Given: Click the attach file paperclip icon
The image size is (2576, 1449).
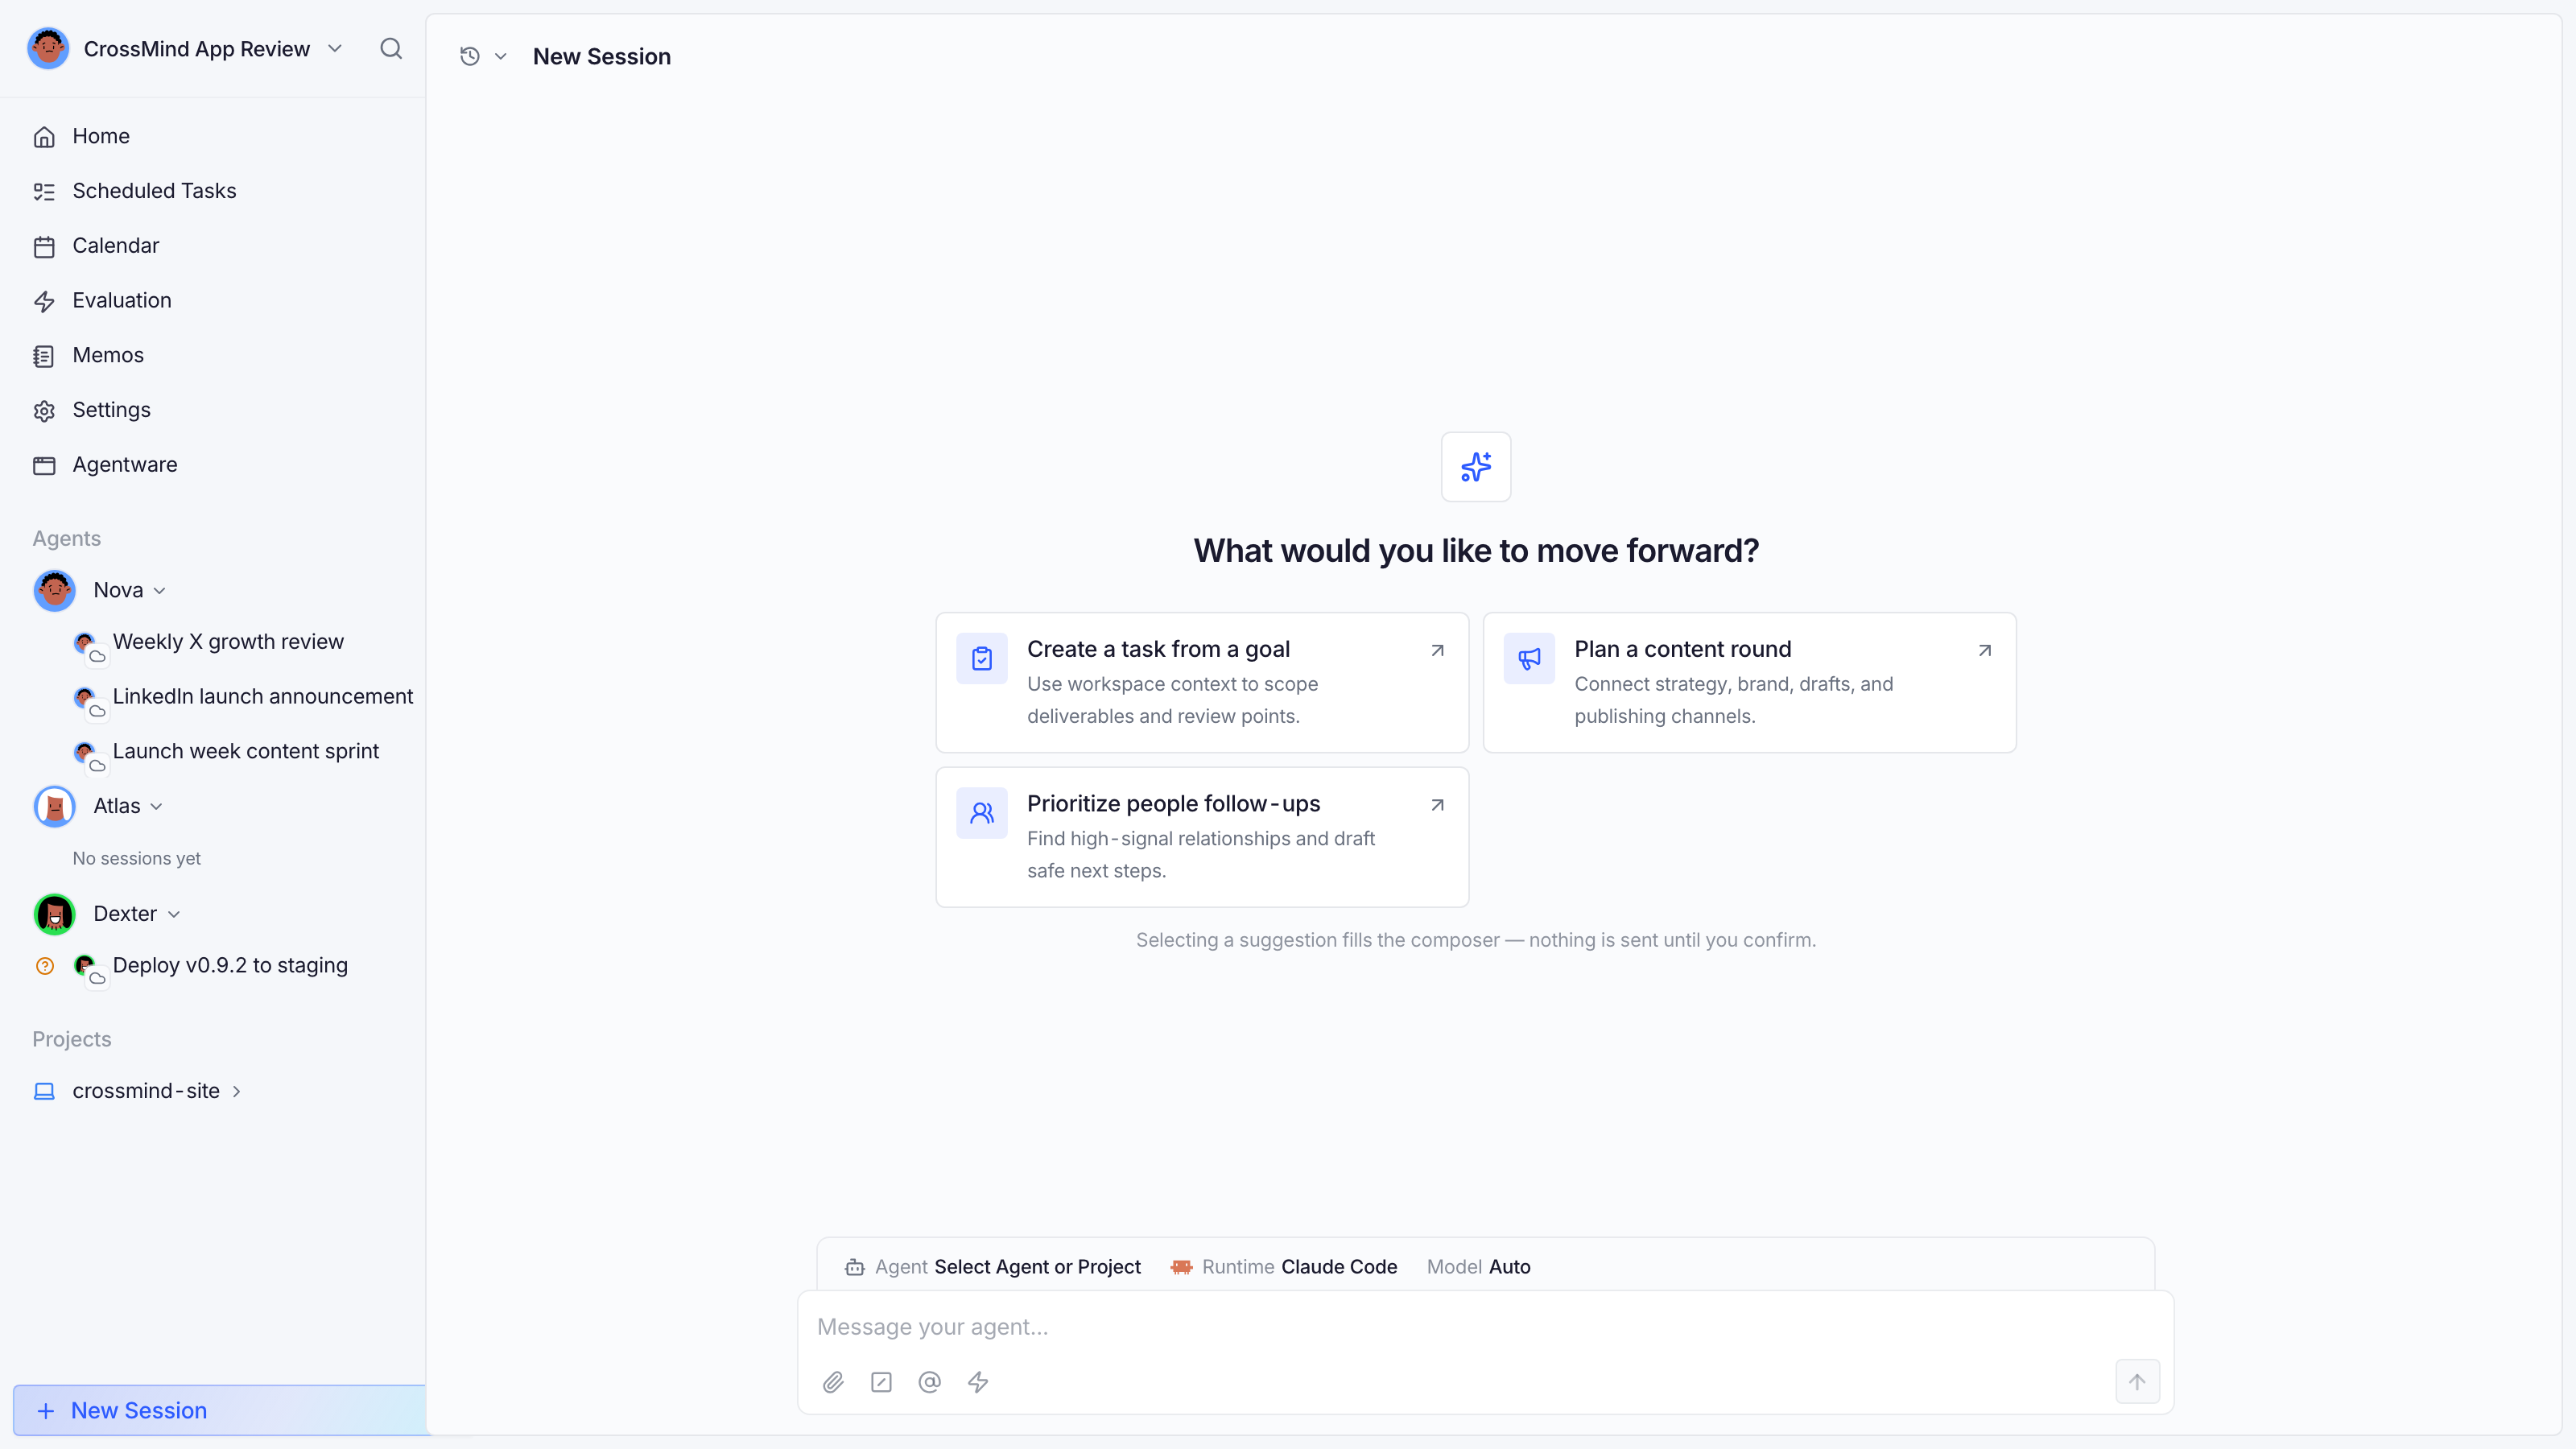Looking at the screenshot, I should pyautogui.click(x=833, y=1382).
